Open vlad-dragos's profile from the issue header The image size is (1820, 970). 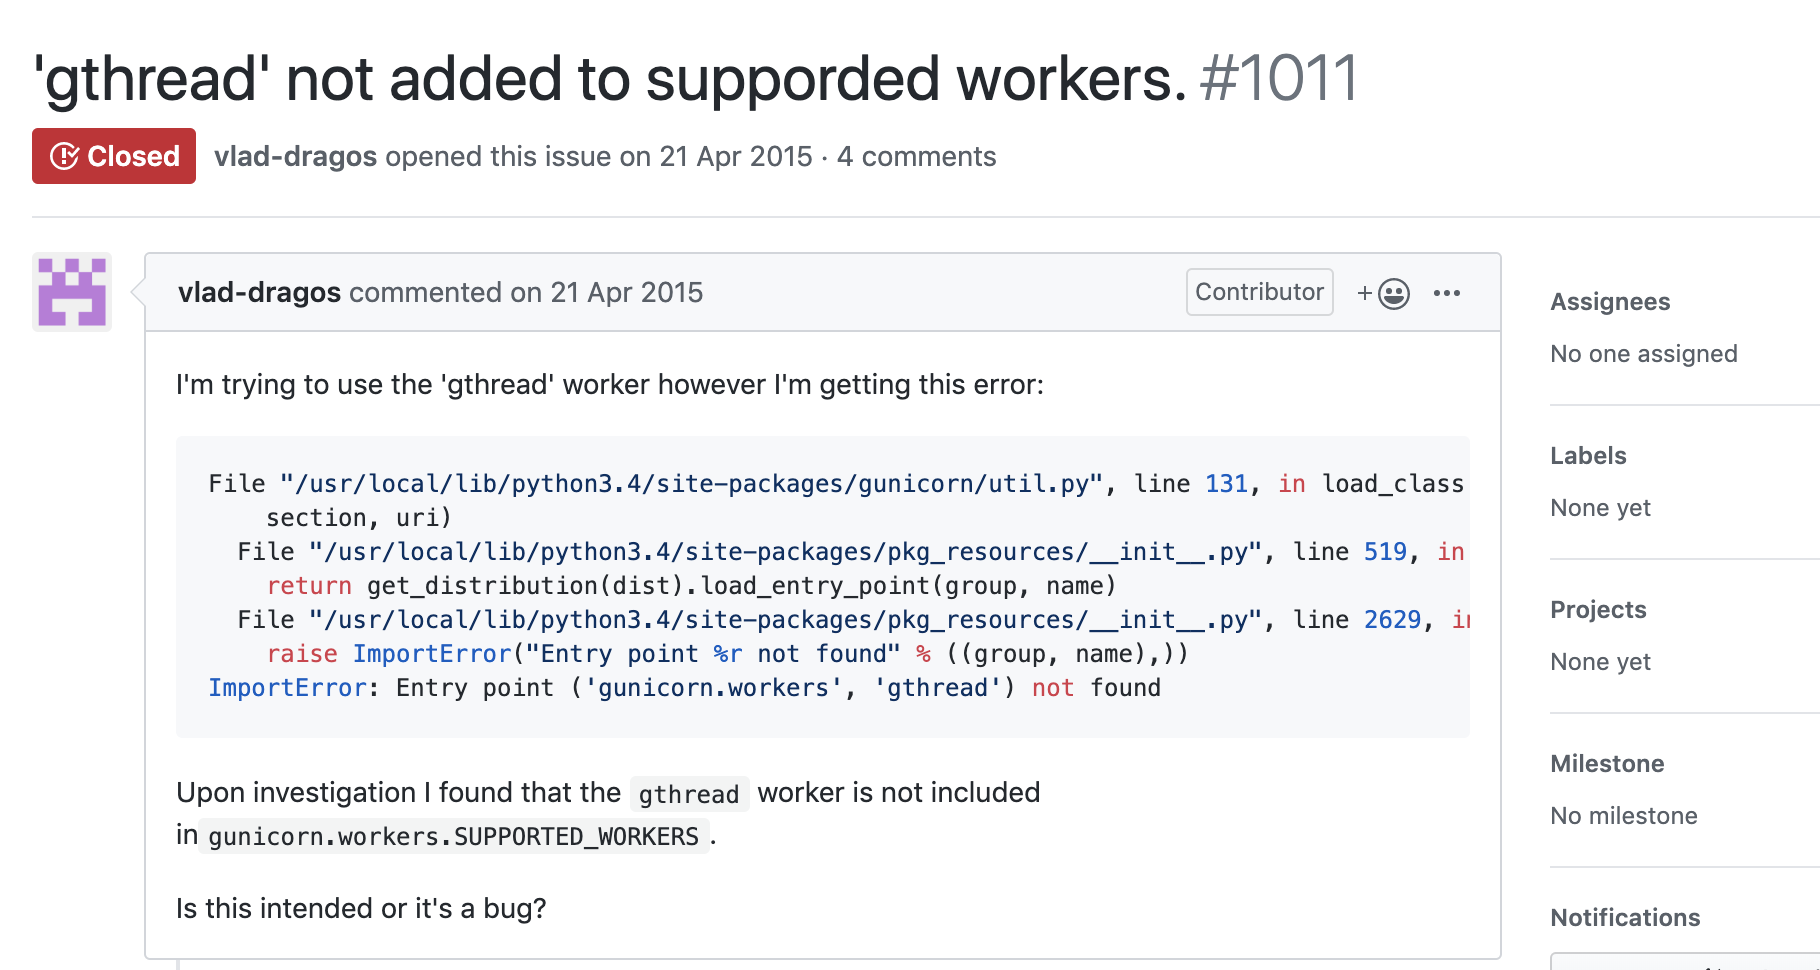[x=296, y=156]
